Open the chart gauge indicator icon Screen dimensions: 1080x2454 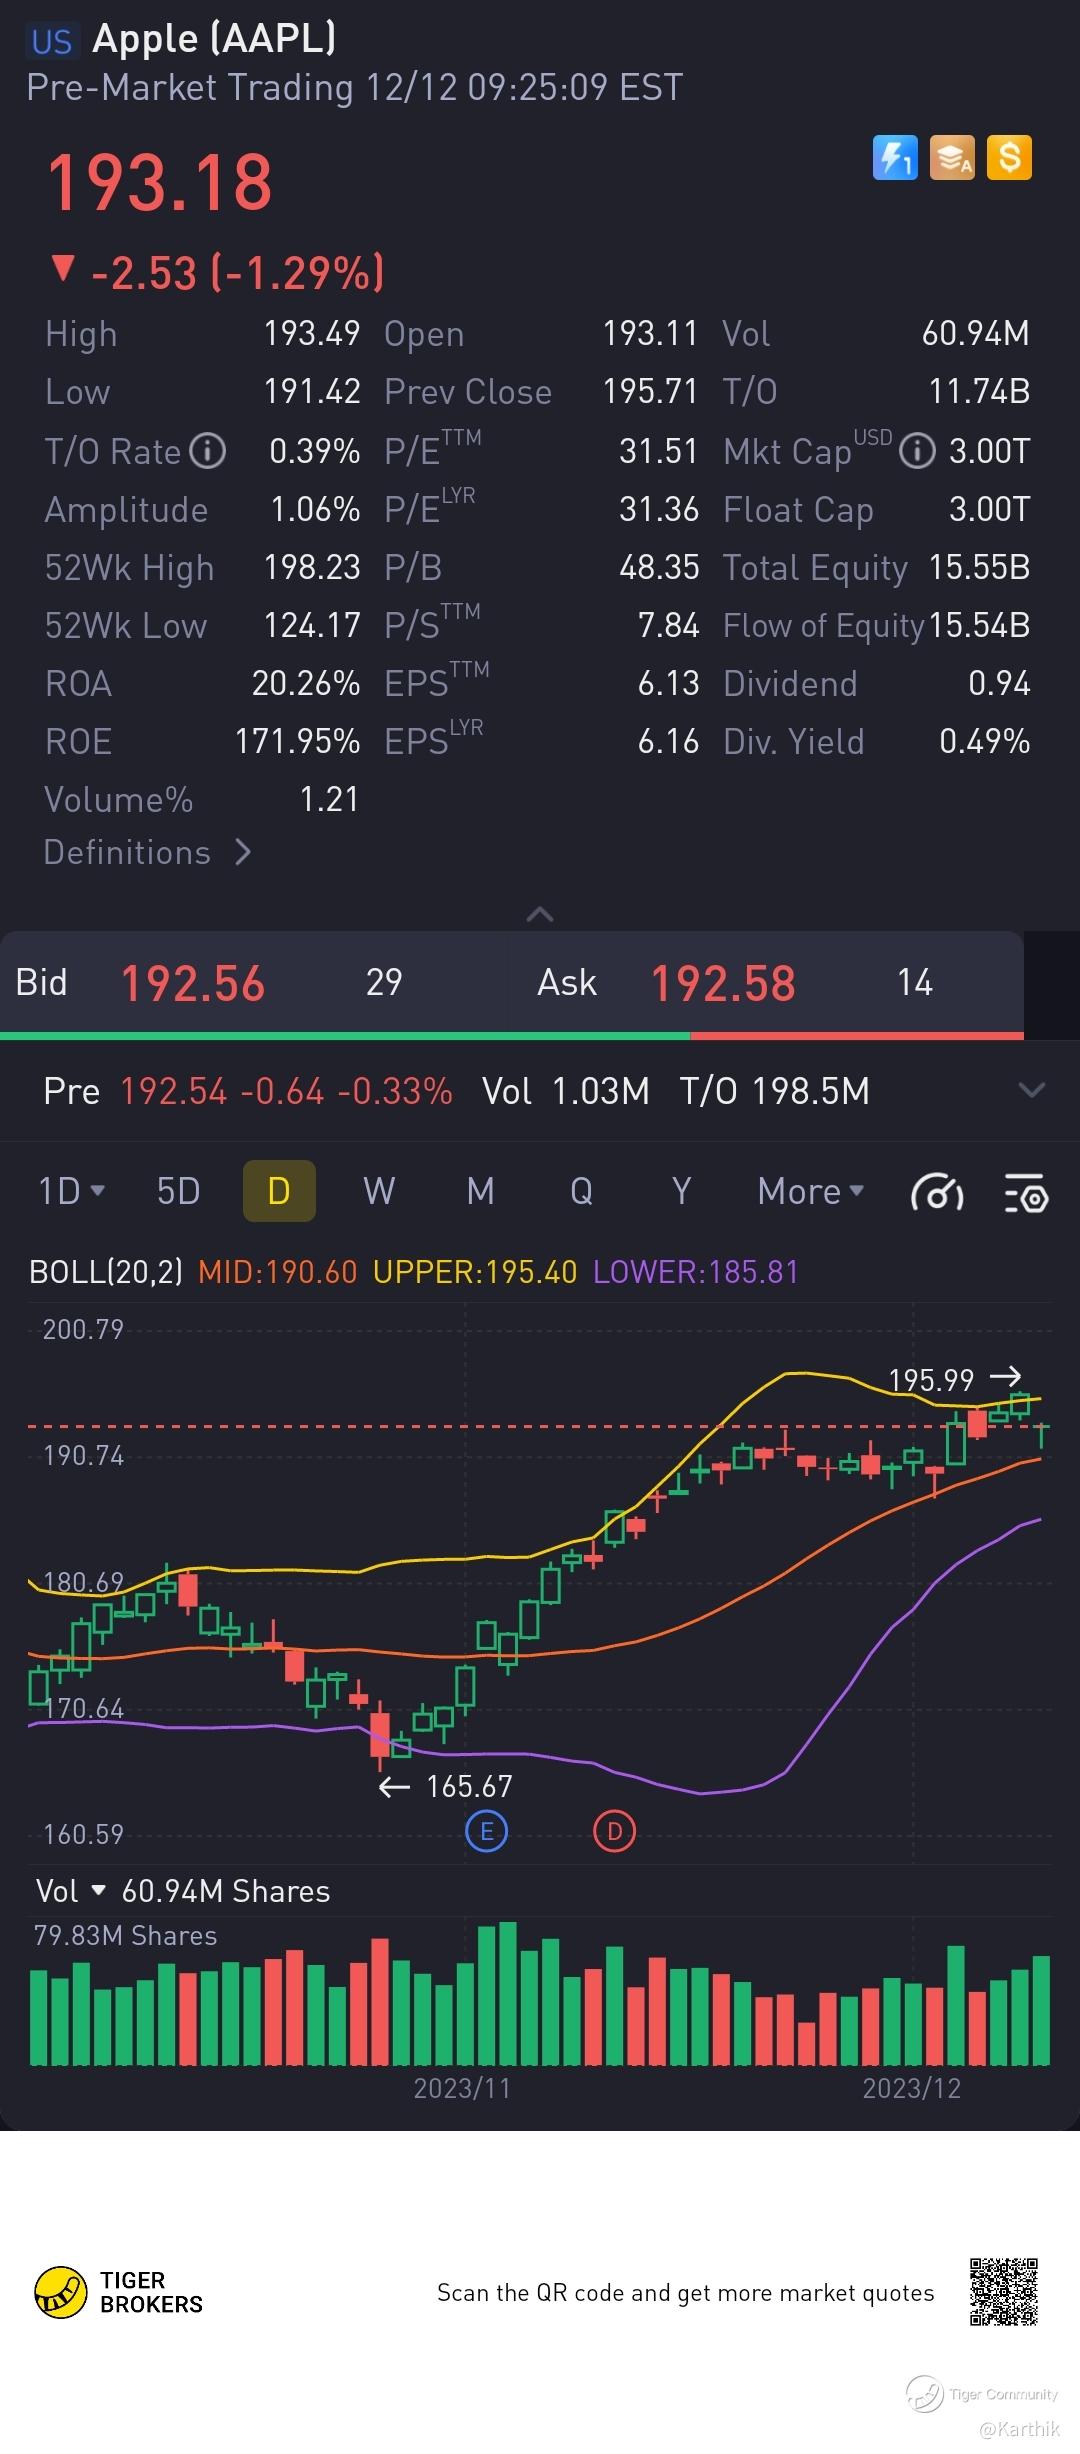[x=937, y=1192]
